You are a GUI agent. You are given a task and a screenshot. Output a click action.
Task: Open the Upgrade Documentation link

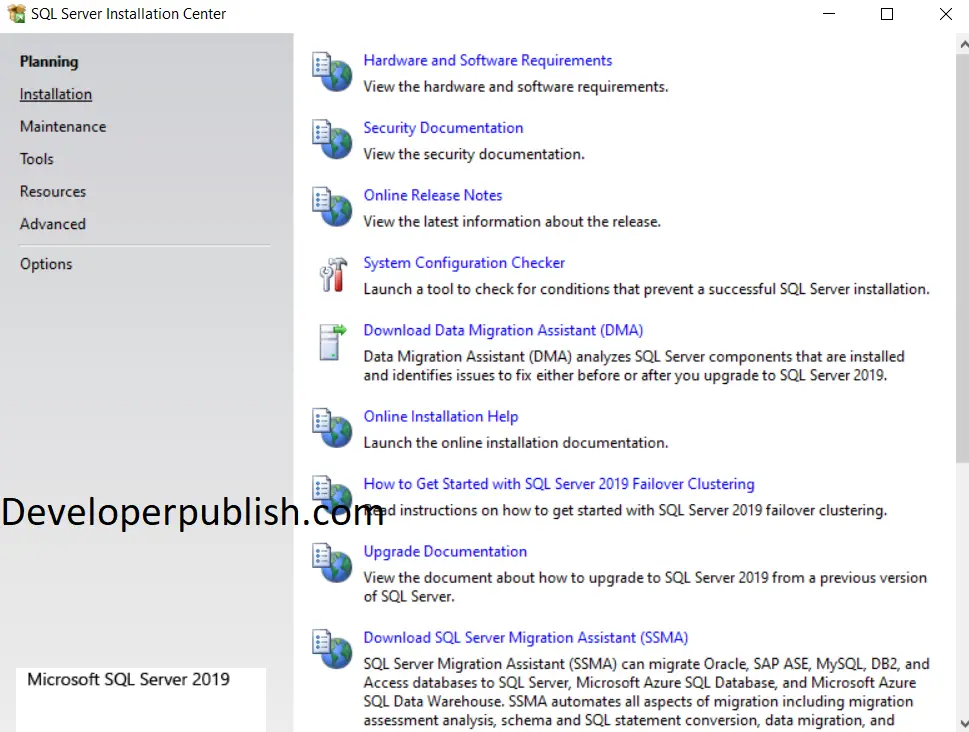coord(445,551)
